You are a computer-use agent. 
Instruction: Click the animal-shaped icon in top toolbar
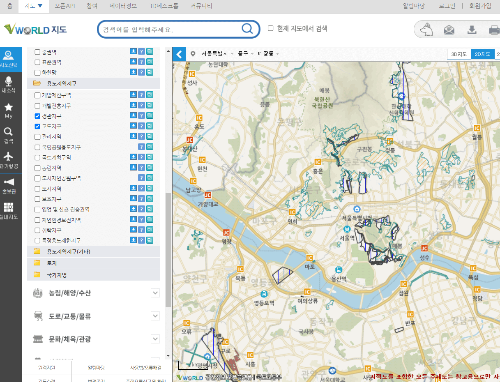pyautogui.click(x=426, y=29)
